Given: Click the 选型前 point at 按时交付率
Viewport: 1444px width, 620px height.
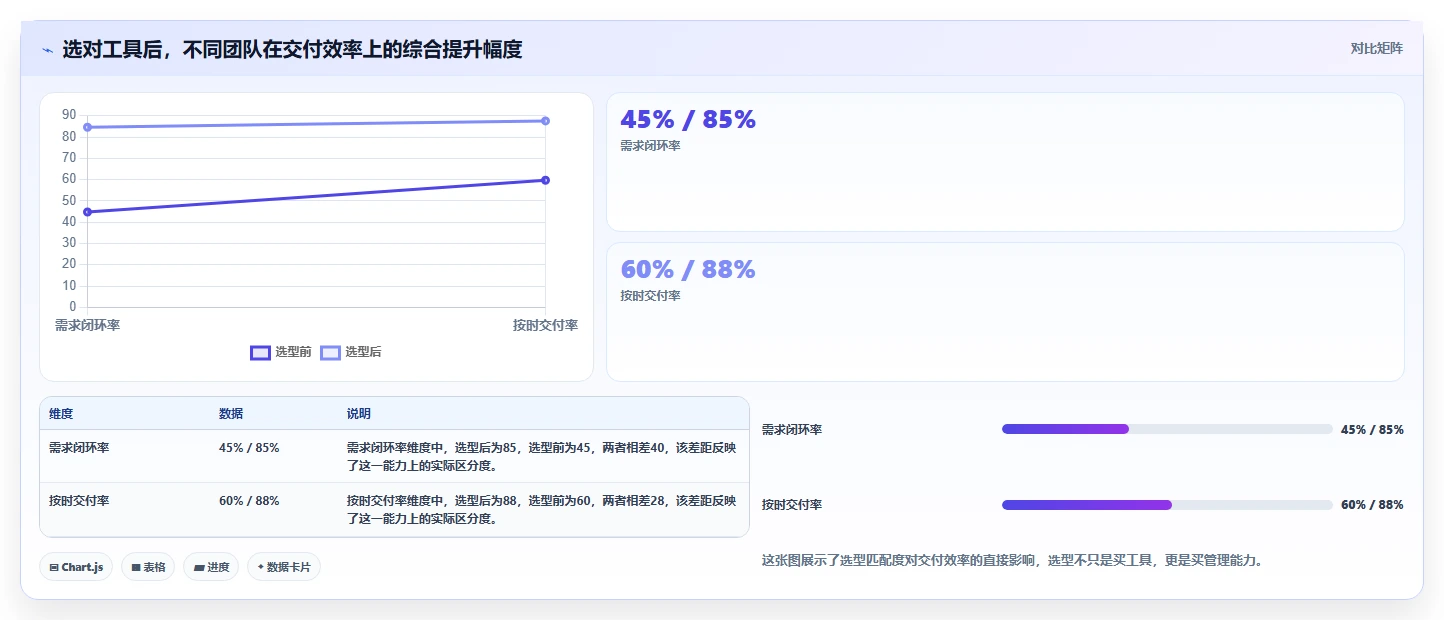Looking at the screenshot, I should click(545, 180).
